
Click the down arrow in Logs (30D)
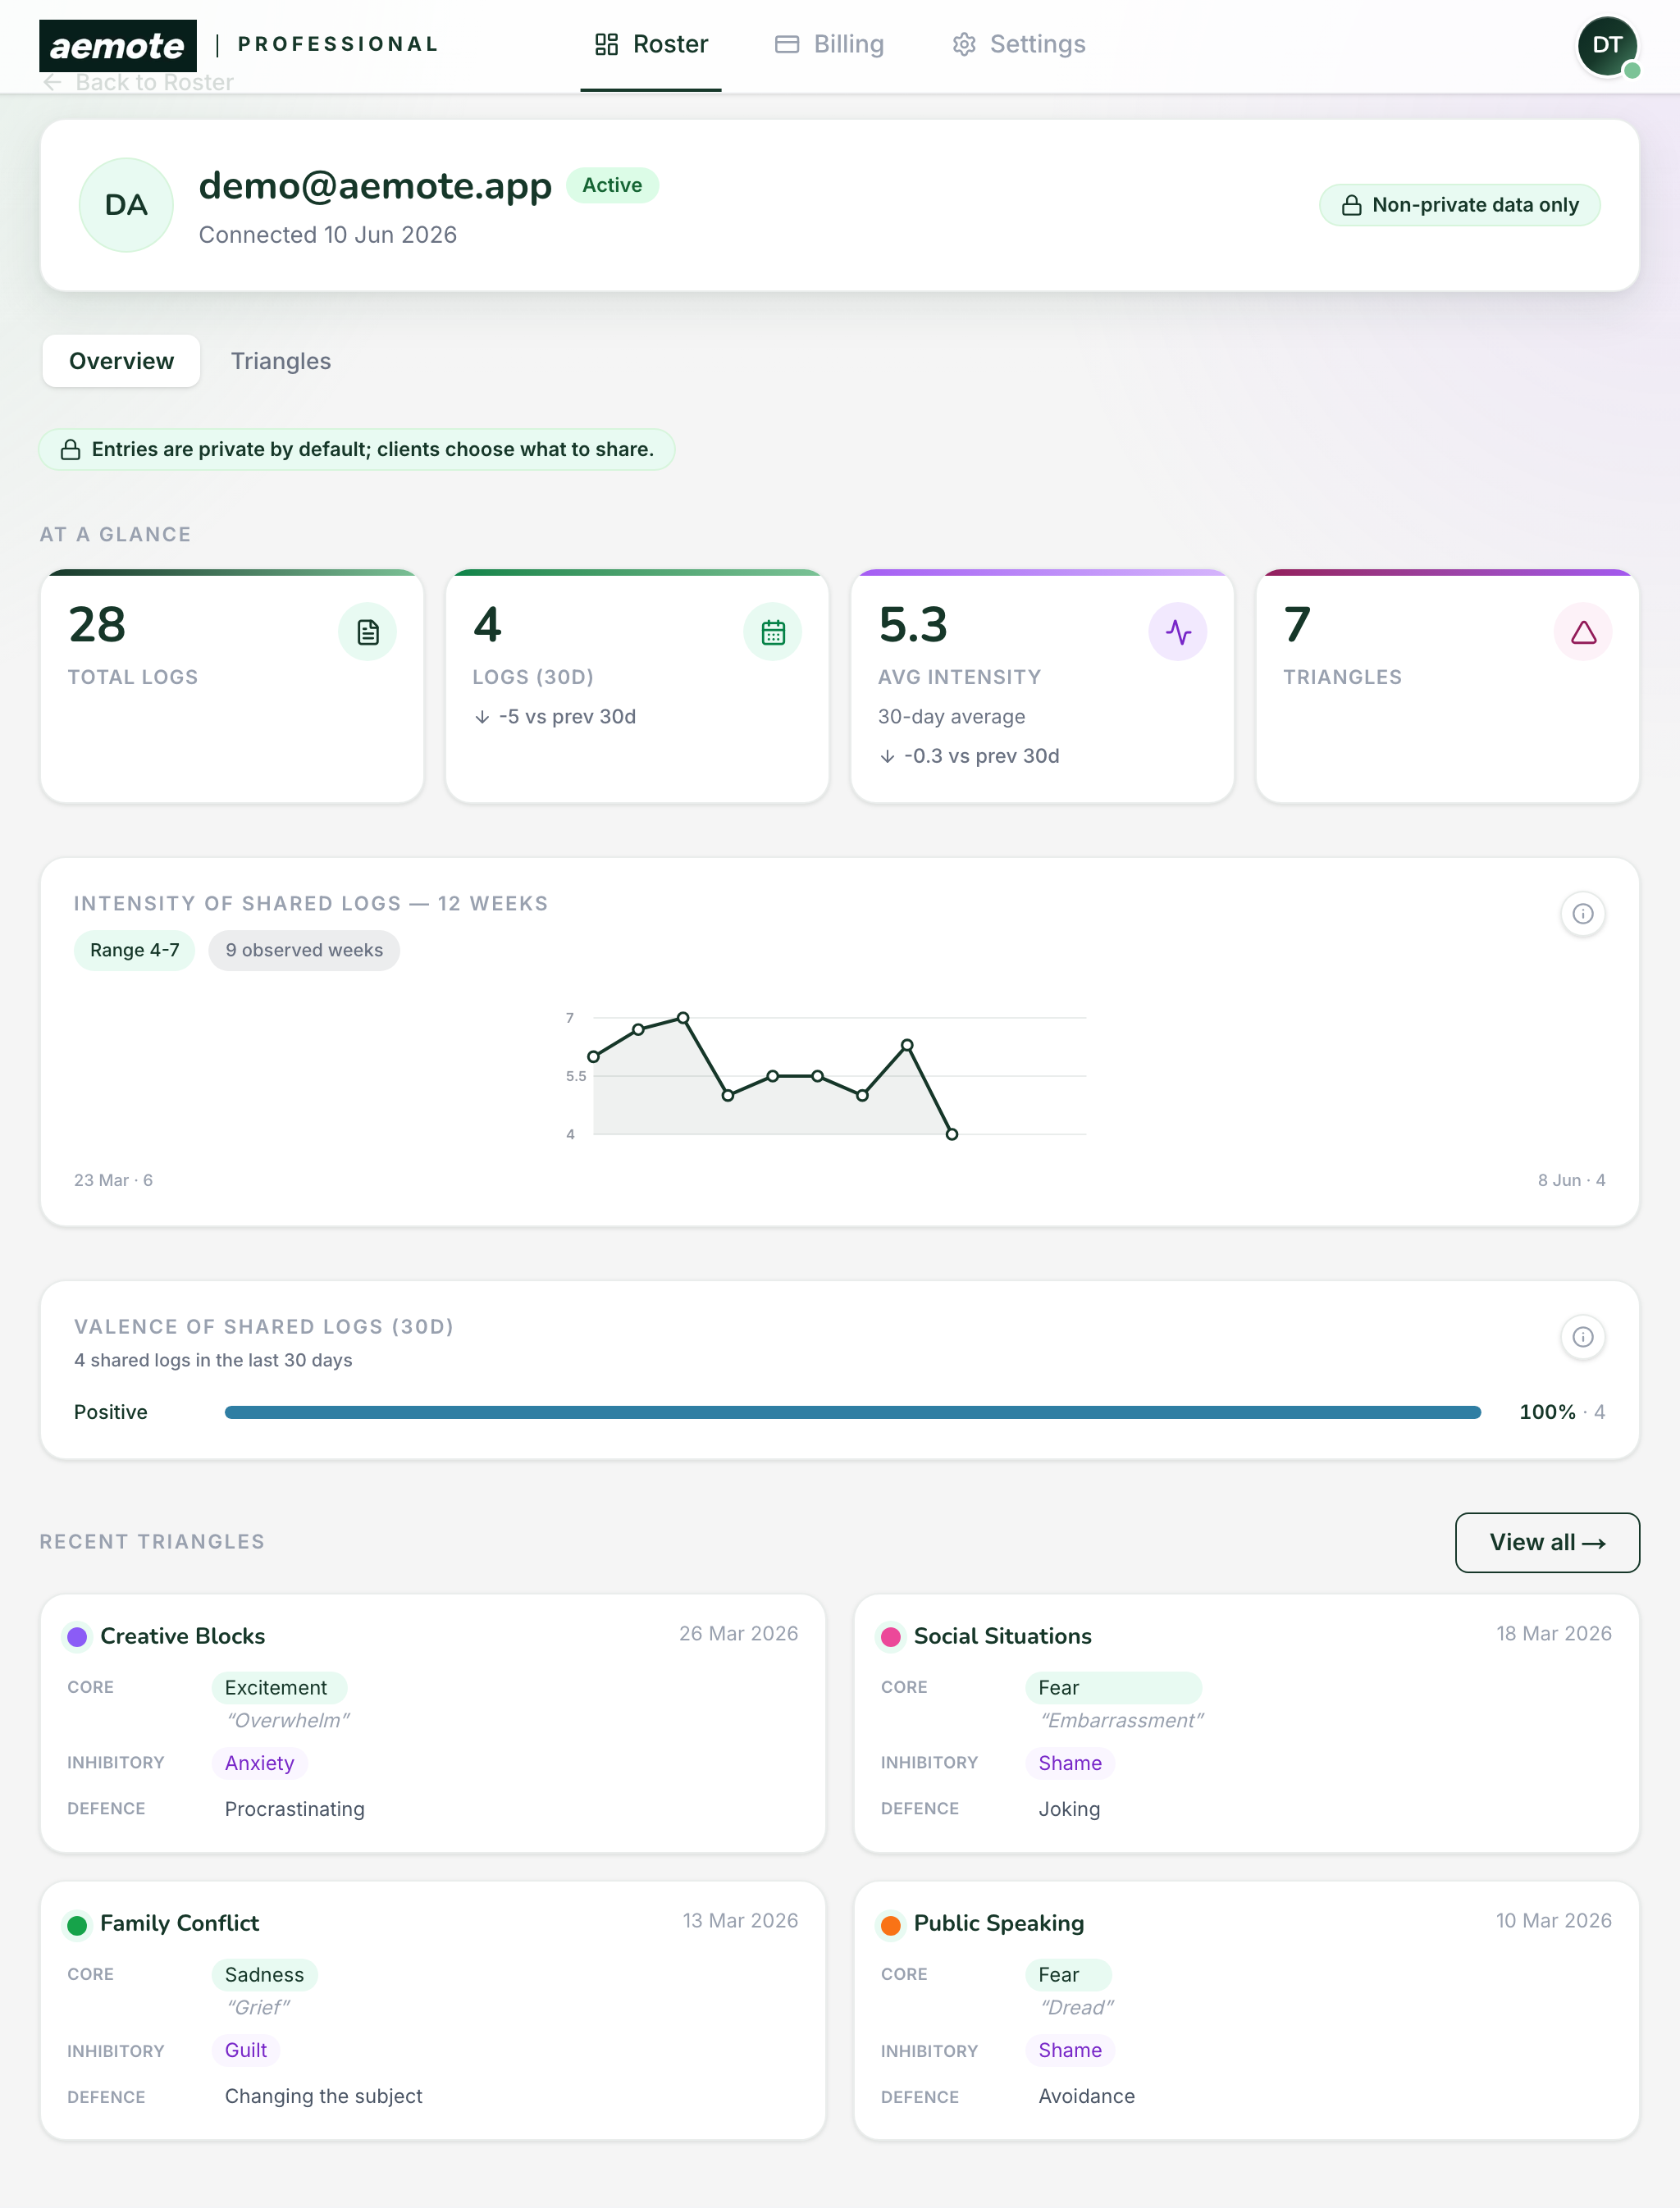(482, 717)
